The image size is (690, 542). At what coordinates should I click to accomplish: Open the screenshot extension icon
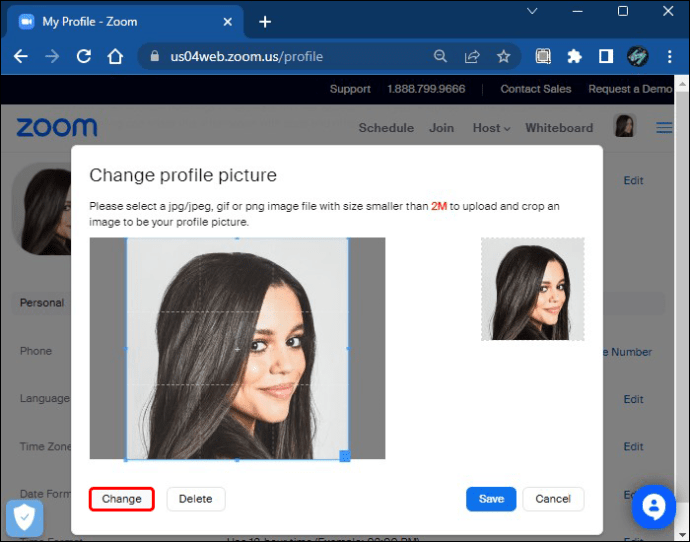pos(543,56)
